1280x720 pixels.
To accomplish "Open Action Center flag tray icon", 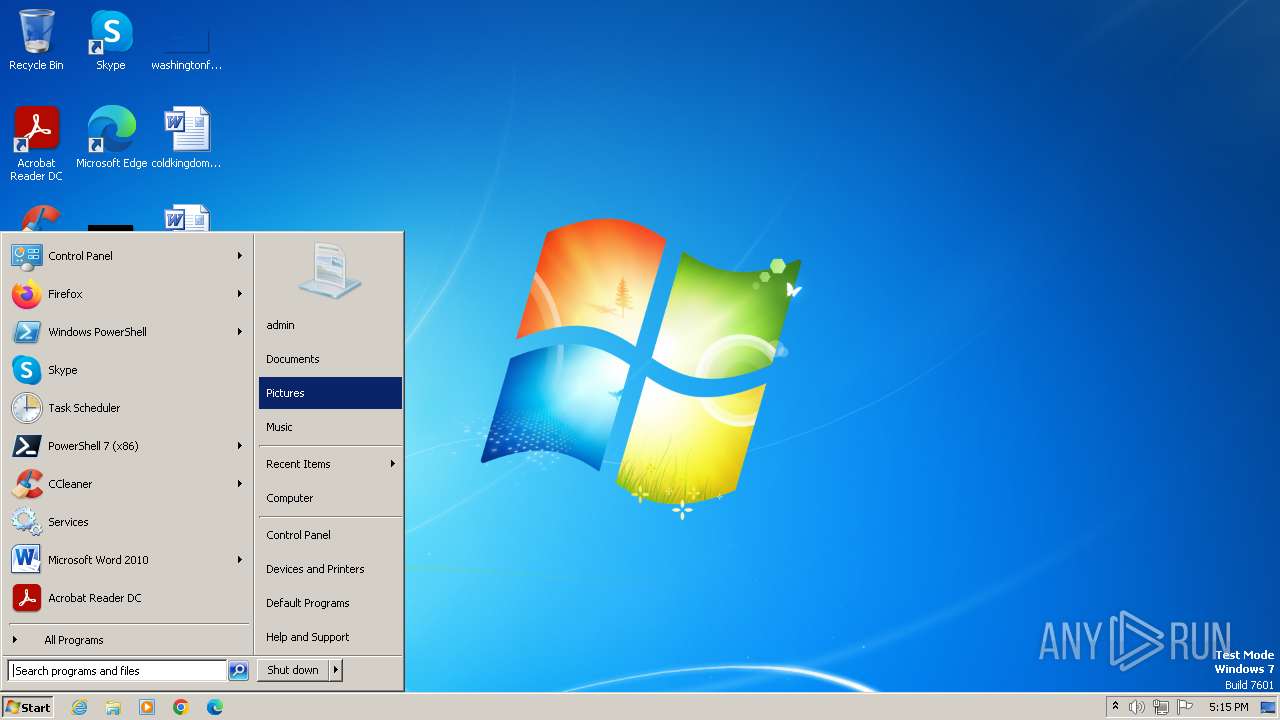I will (x=1185, y=707).
